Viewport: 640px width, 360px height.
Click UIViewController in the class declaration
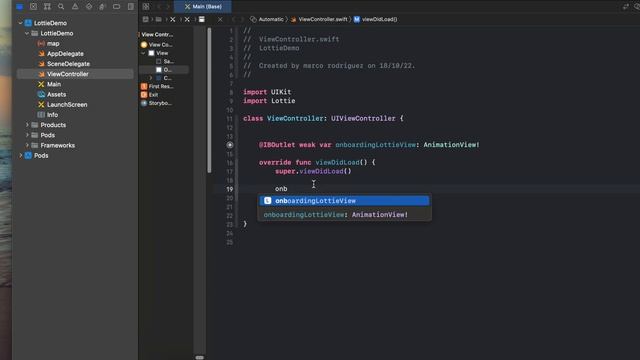pos(363,118)
